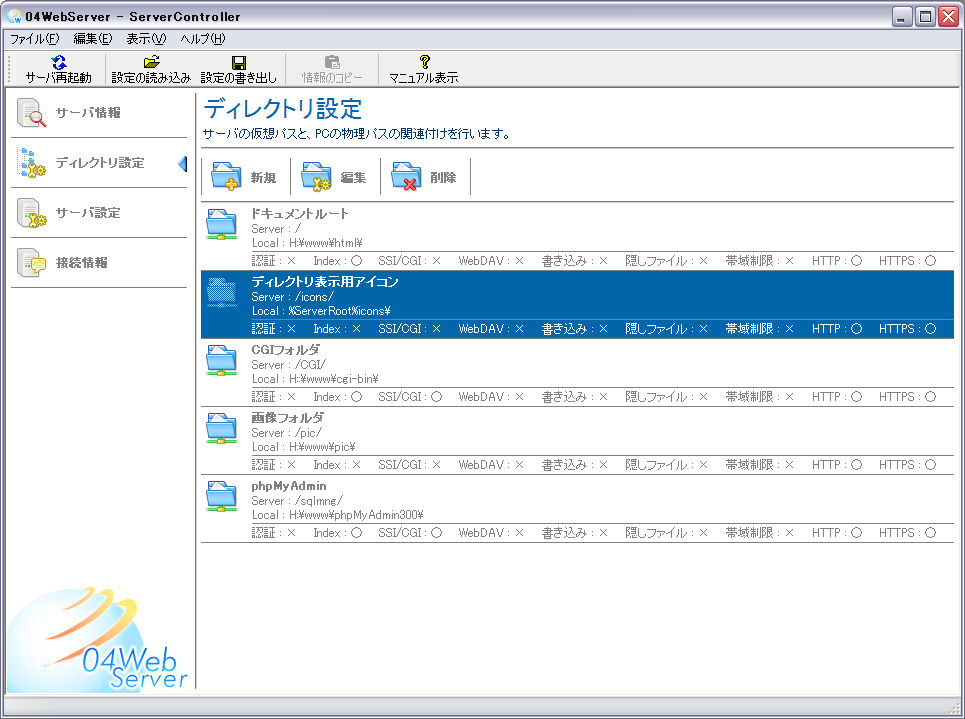Click the サーバ設定 sidebar icon
Viewport: 965px width, 719px height.
coord(31,212)
